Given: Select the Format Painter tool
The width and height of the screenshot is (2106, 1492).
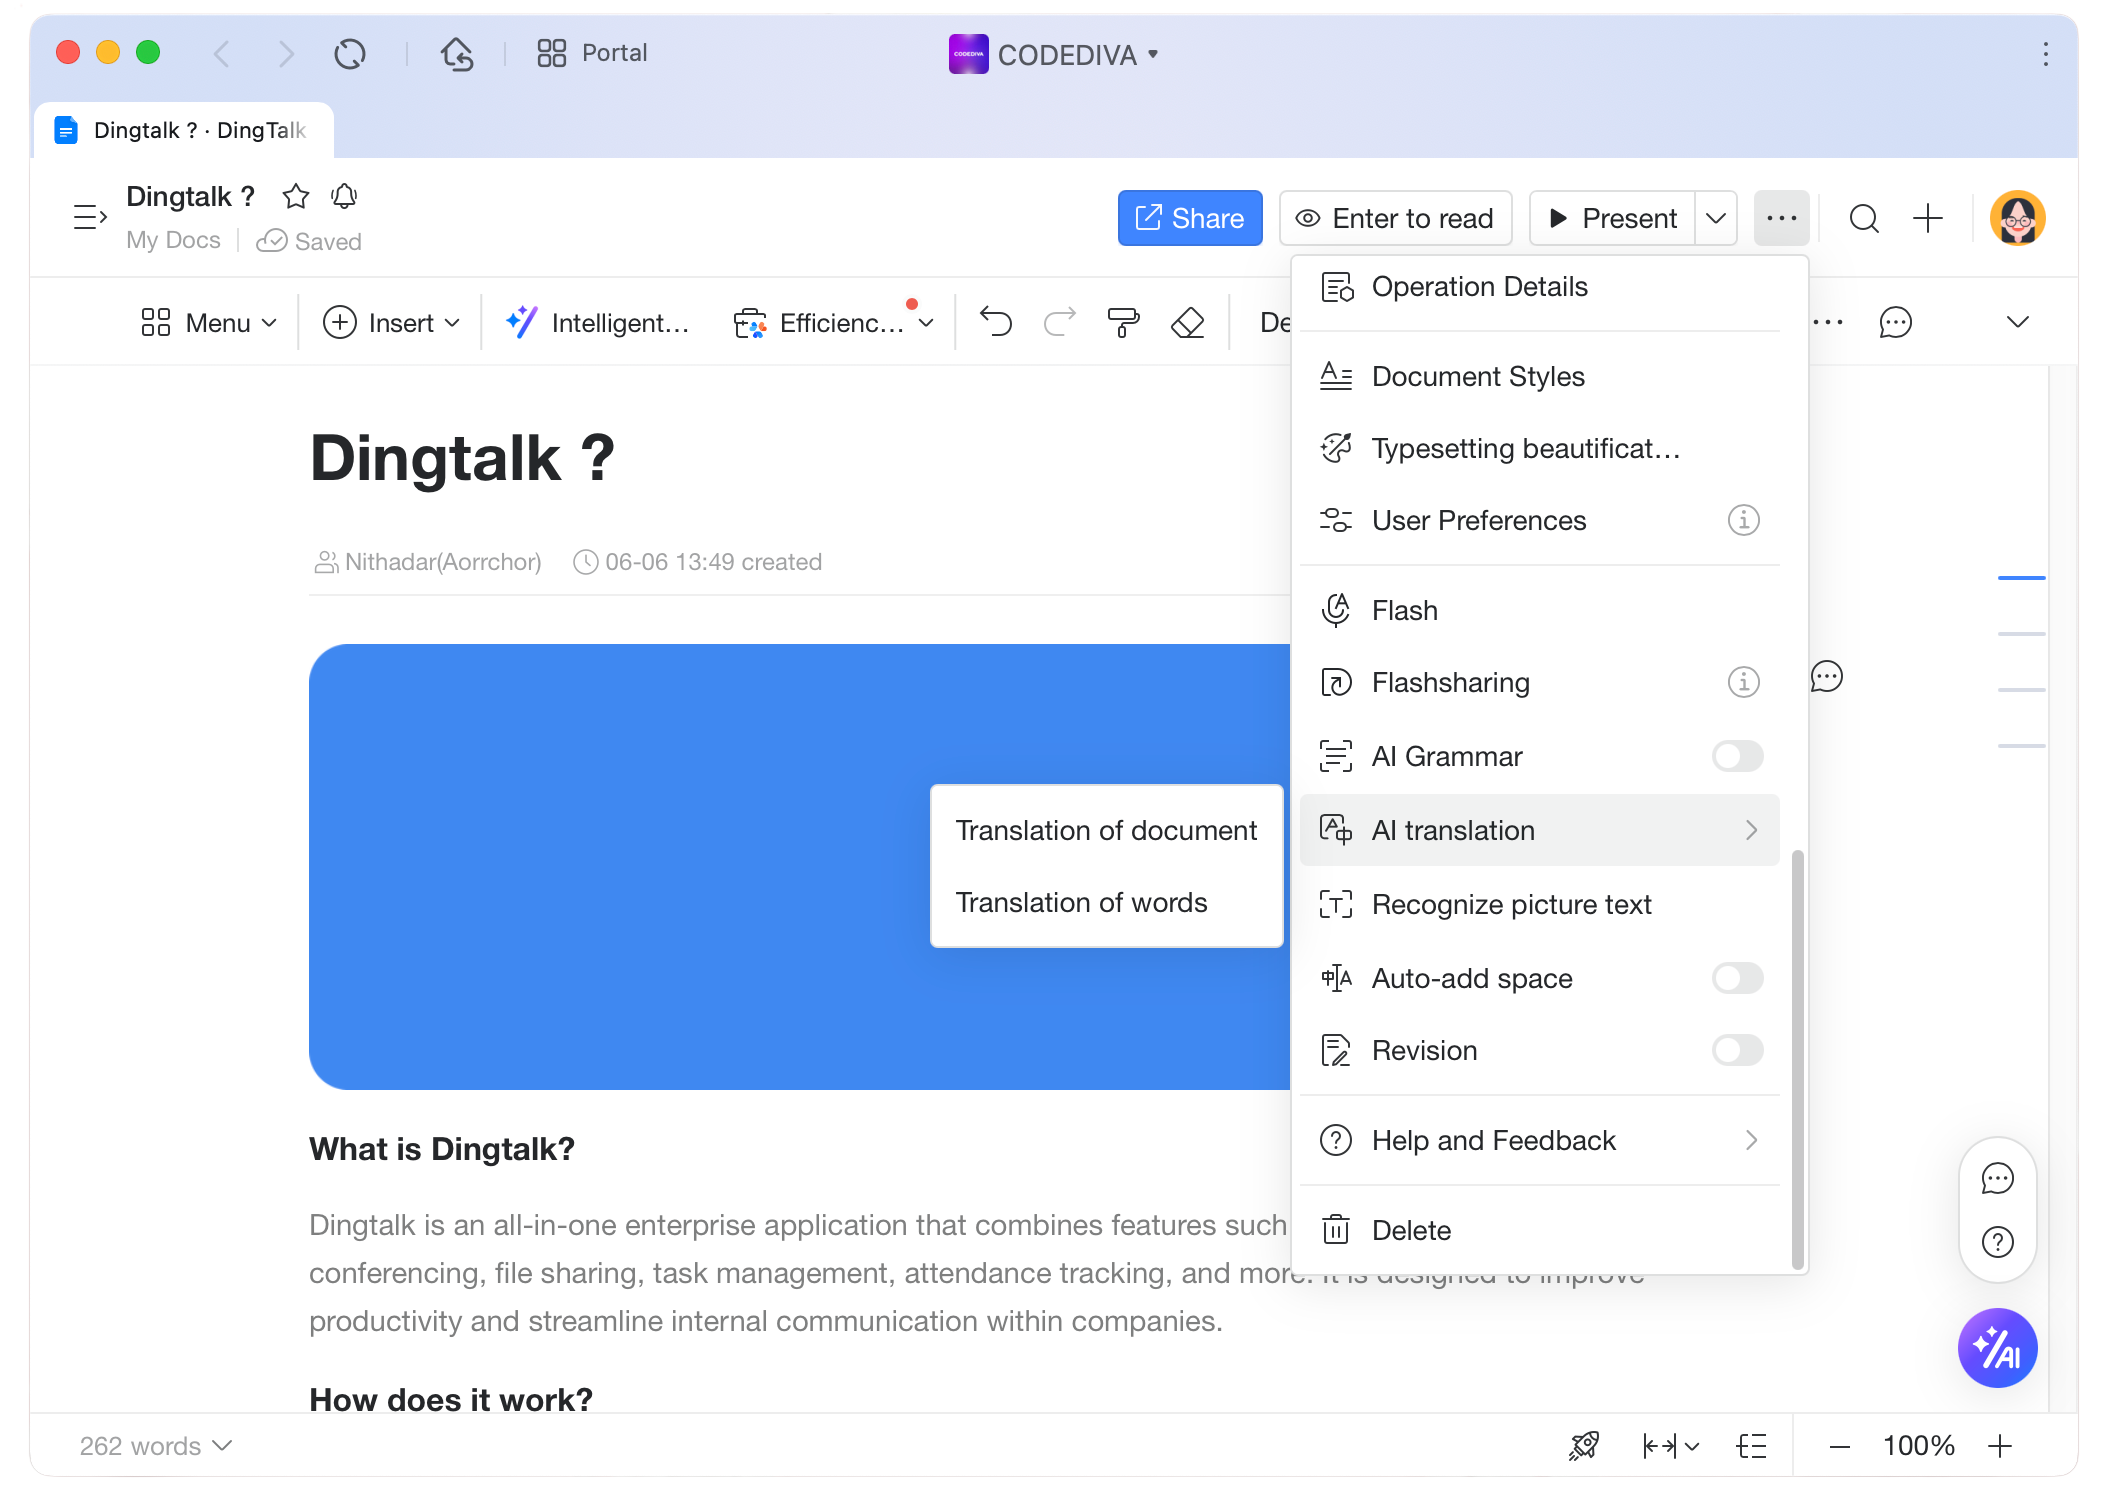Looking at the screenshot, I should click(1122, 322).
